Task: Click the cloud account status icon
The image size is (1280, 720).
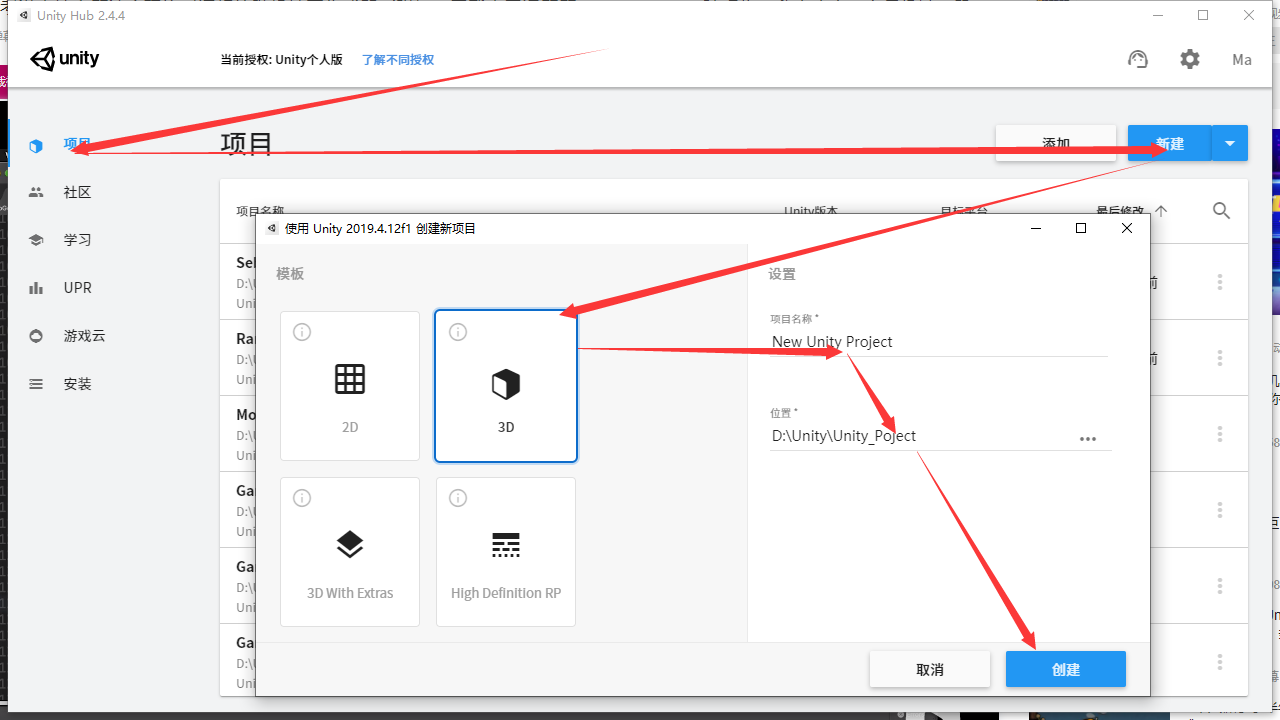Action: [x=1138, y=59]
